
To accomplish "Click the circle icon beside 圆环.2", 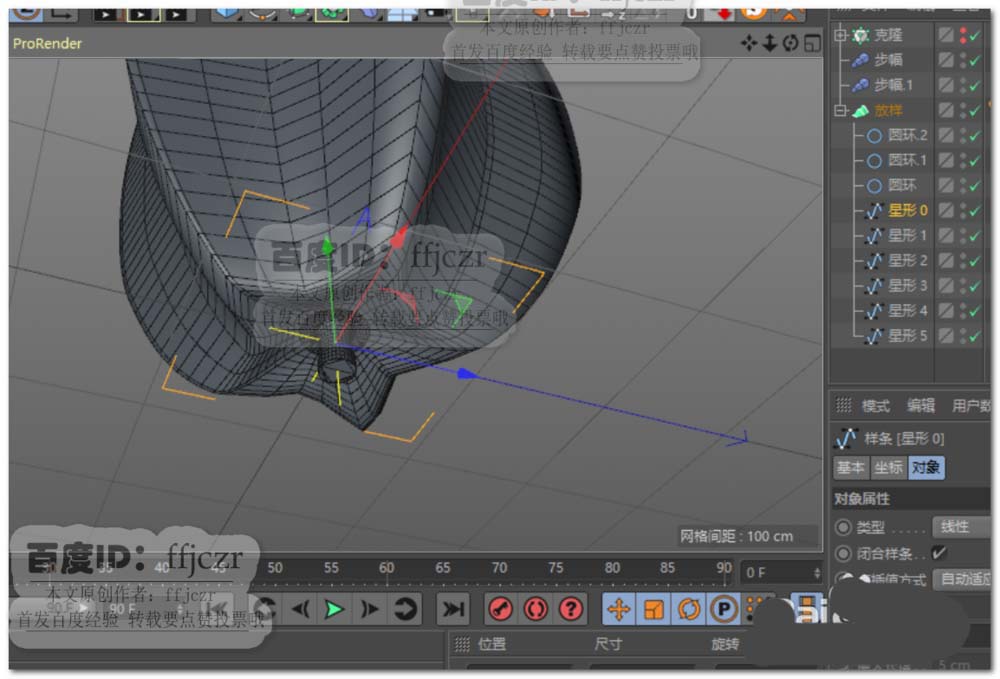I will 874,135.
